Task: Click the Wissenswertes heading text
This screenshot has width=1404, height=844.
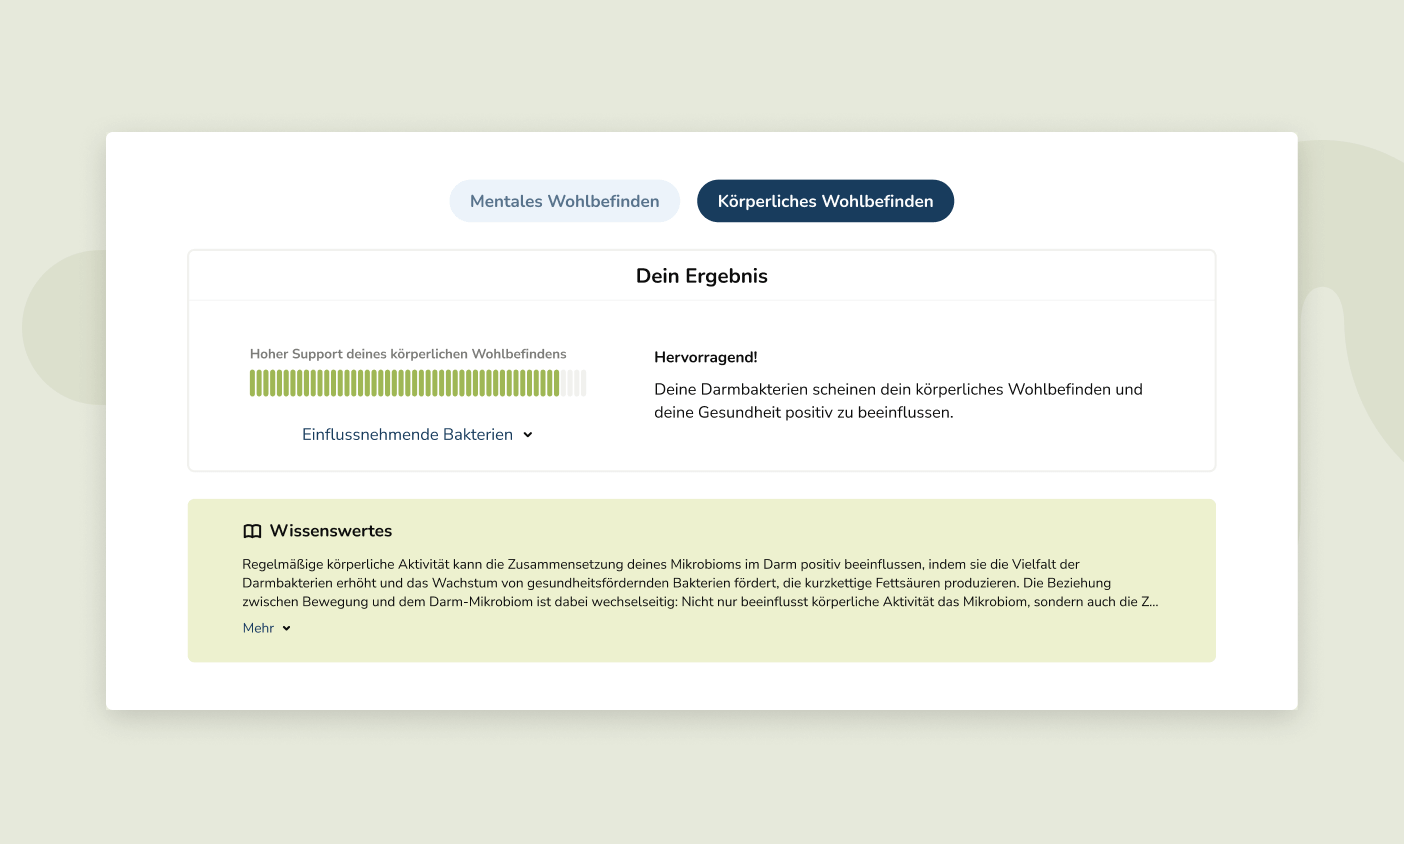Action: [330, 531]
